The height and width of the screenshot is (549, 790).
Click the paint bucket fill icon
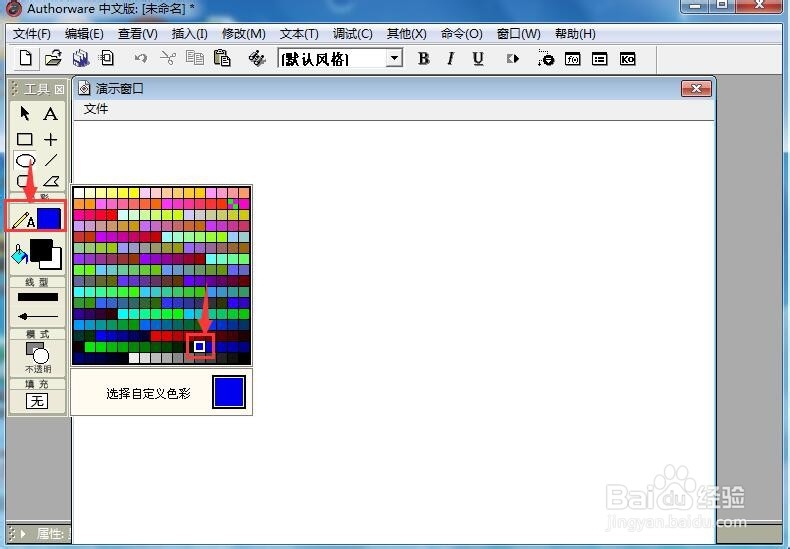[x=20, y=254]
